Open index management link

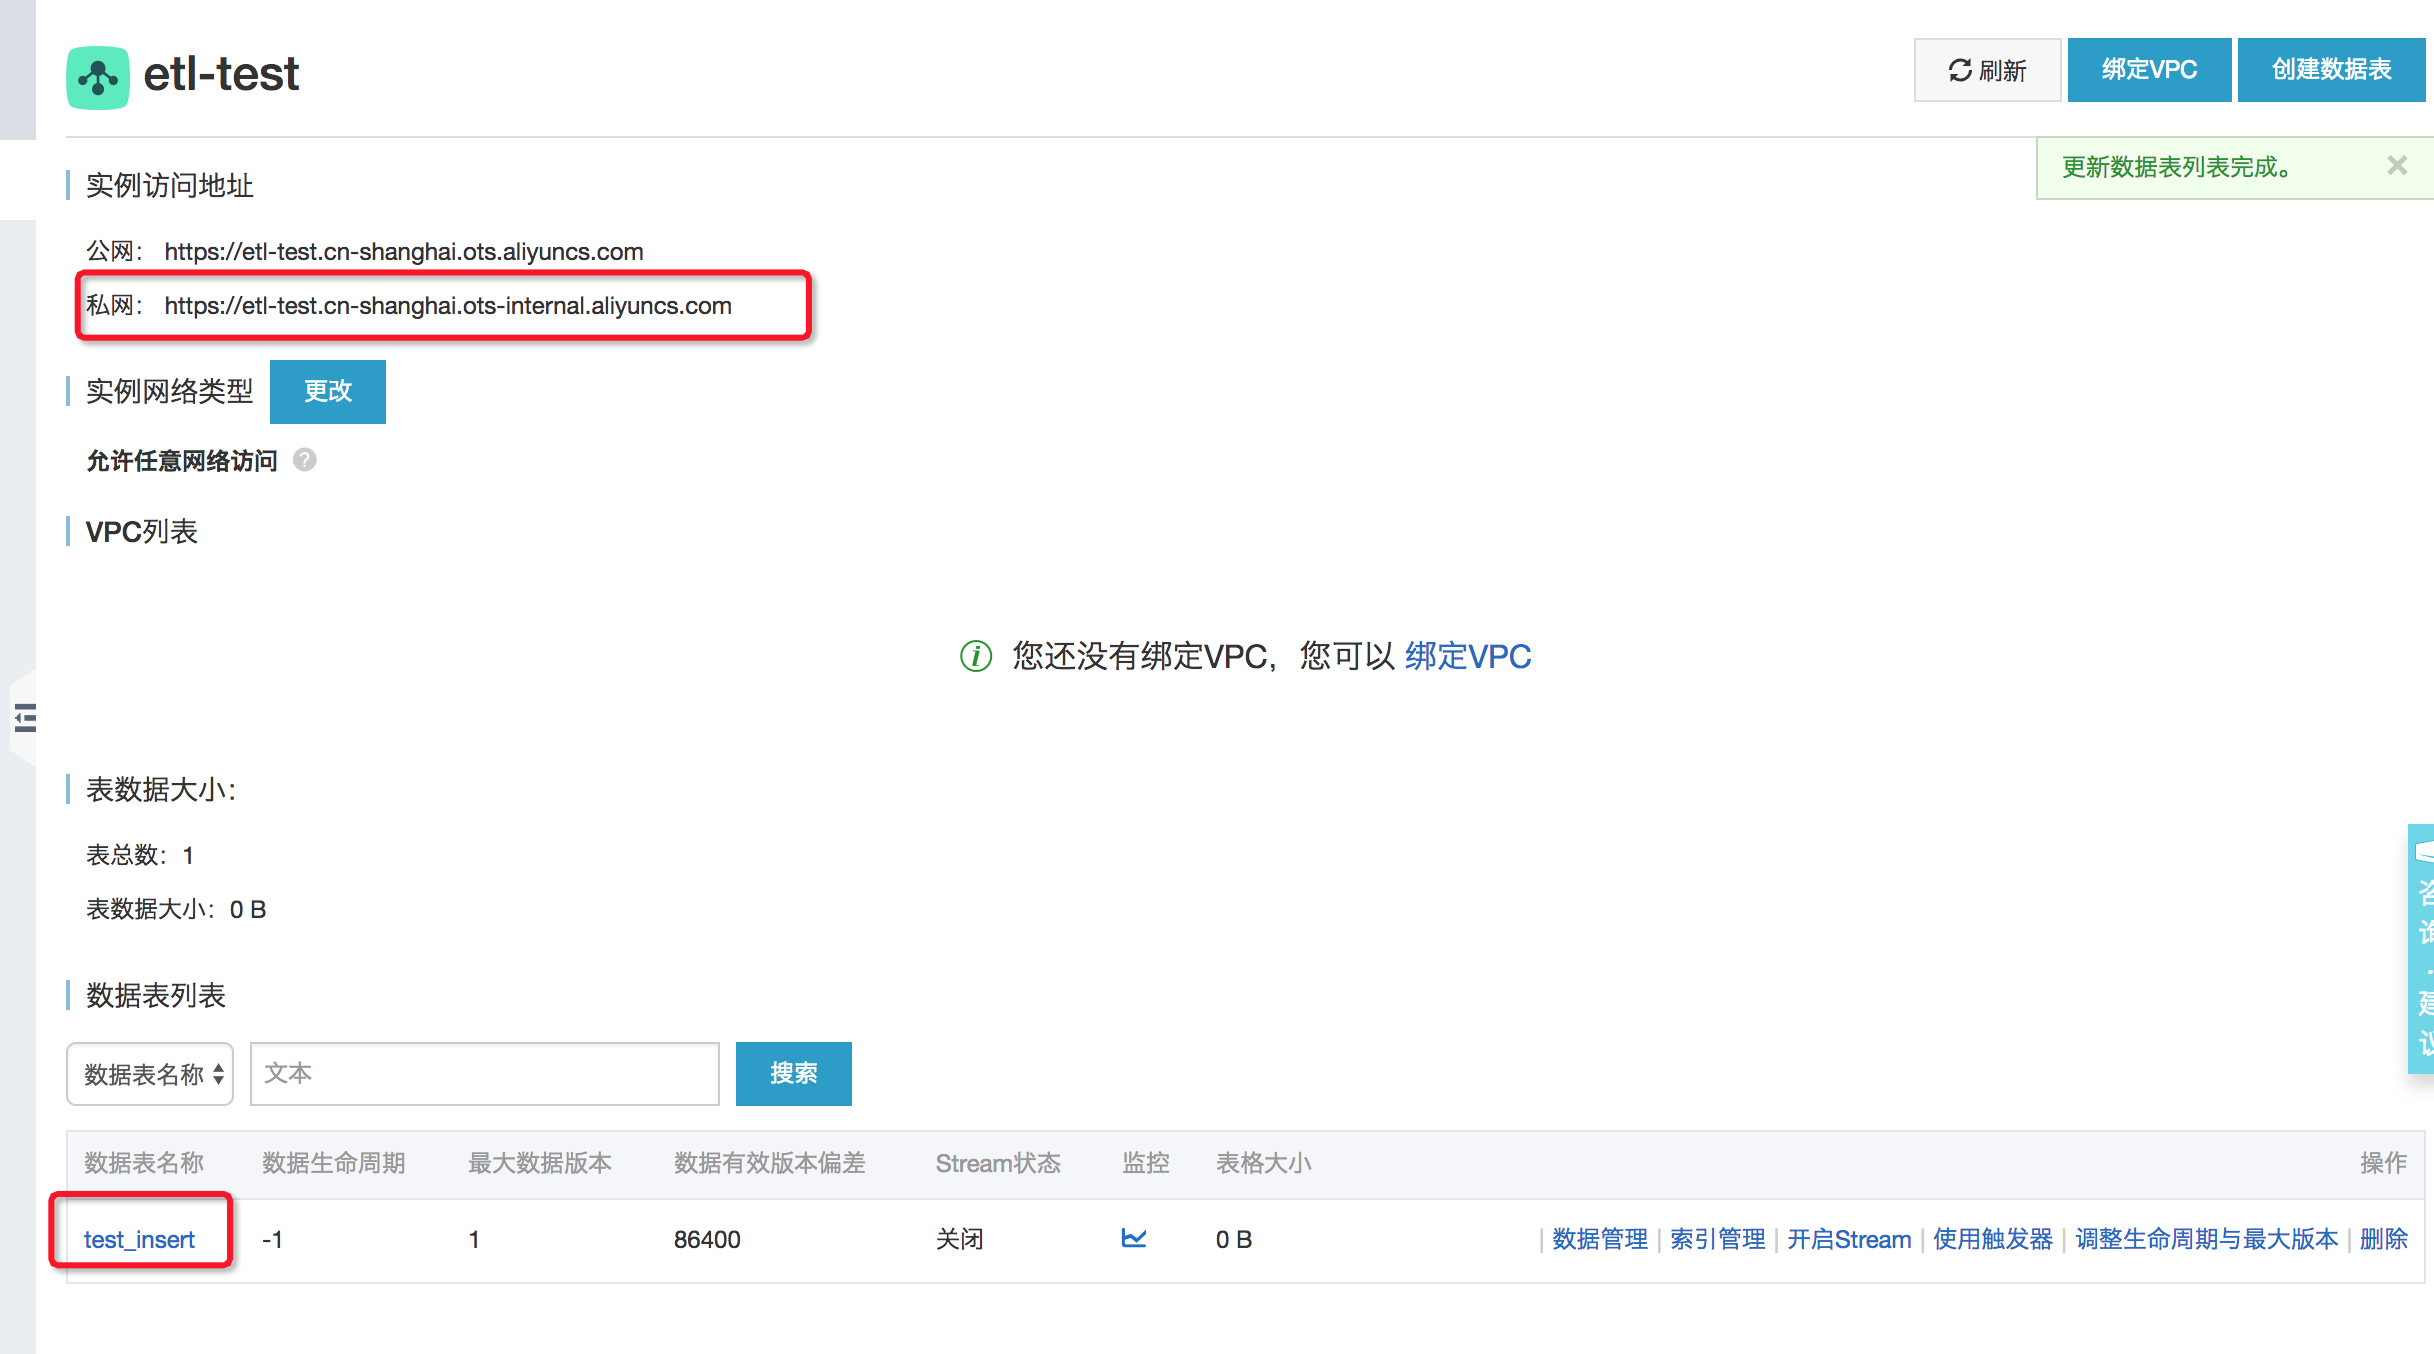pyautogui.click(x=1717, y=1239)
